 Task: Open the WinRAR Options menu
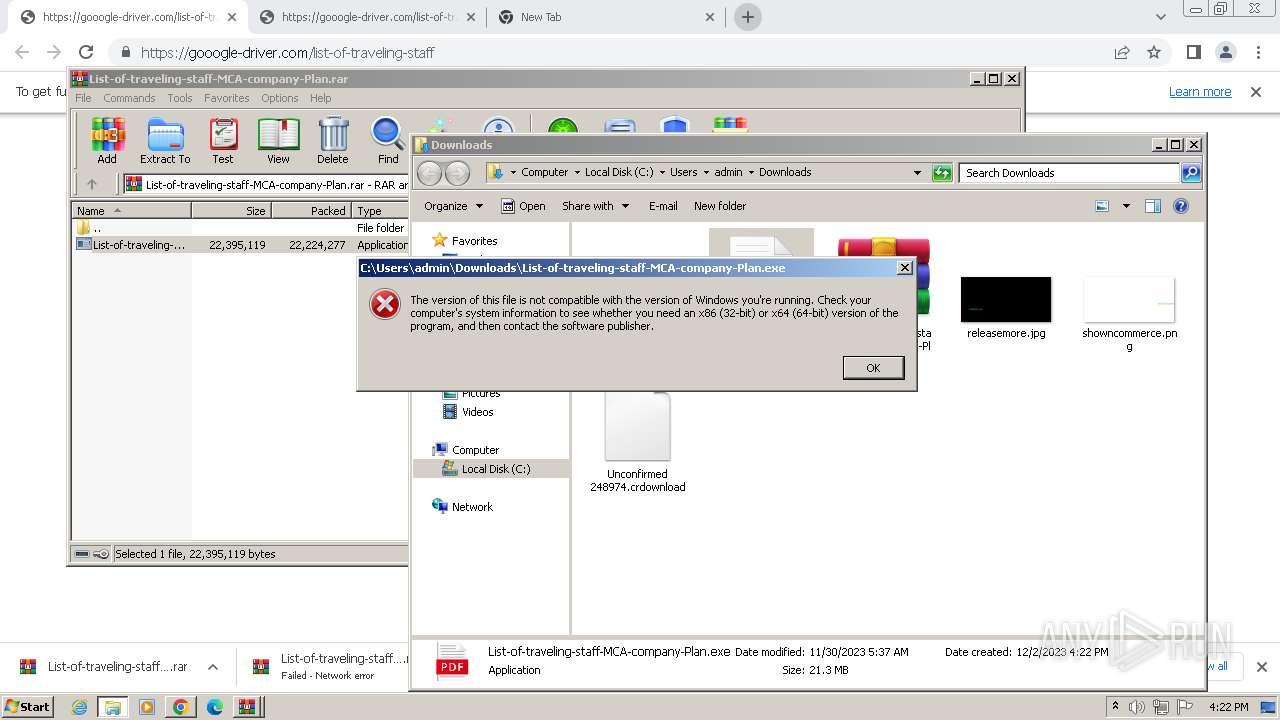[x=280, y=98]
